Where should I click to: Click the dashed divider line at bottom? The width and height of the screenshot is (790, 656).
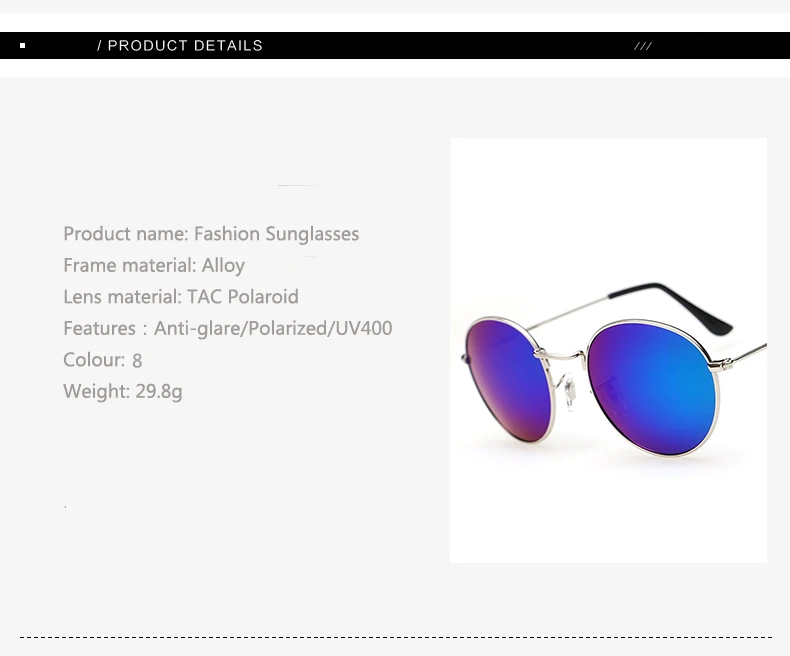[396, 637]
